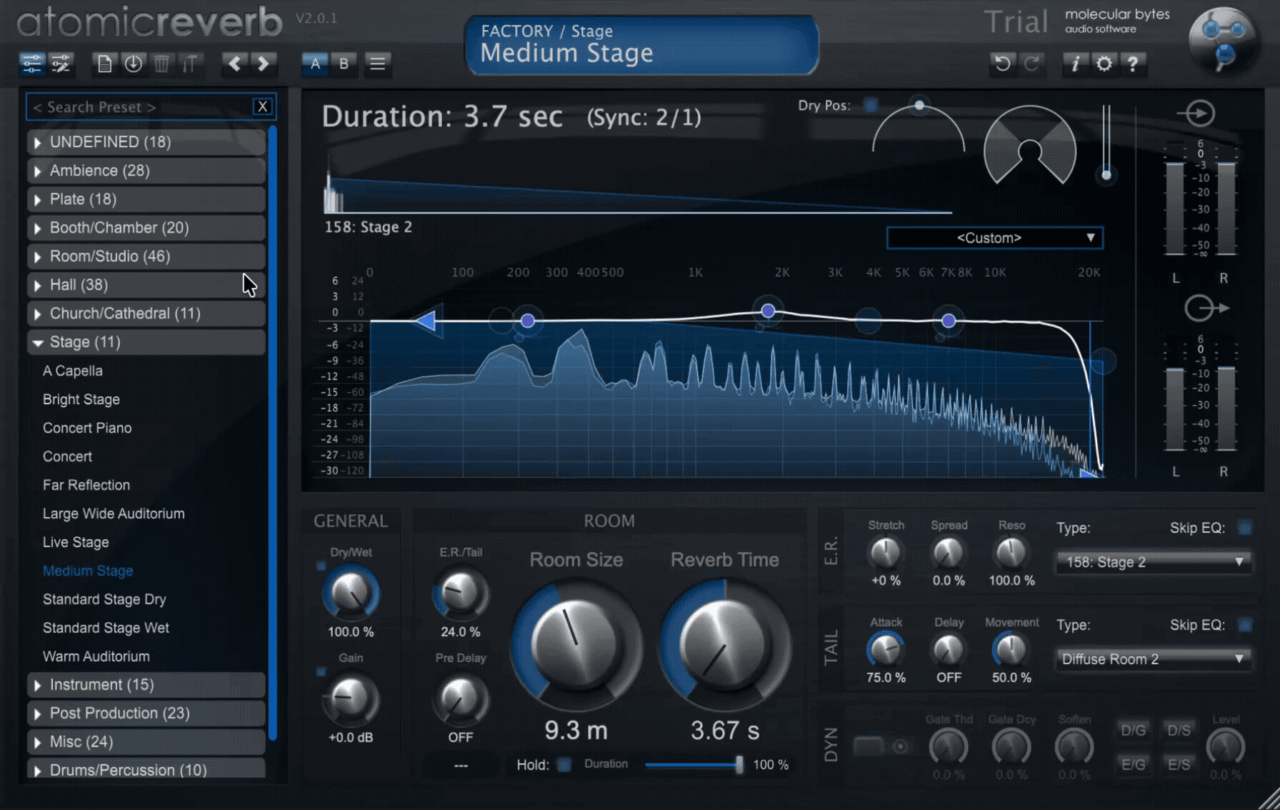1280x810 pixels.
Task: Select the EQ node near 200 Hz
Action: click(527, 321)
